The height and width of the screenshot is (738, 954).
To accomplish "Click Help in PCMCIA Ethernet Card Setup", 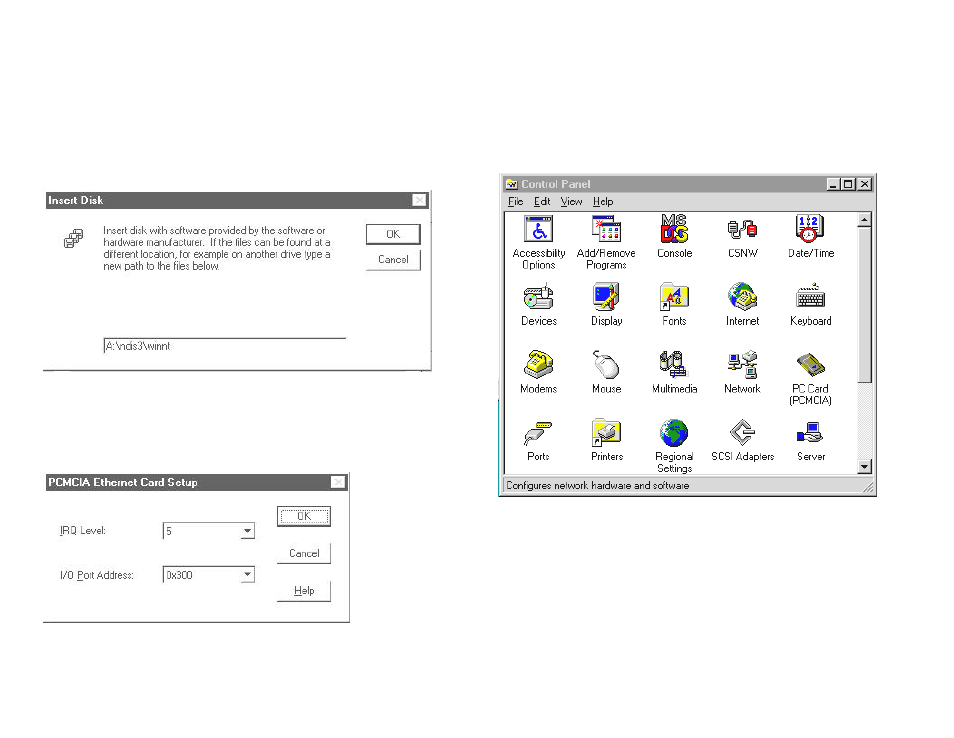I will [304, 591].
